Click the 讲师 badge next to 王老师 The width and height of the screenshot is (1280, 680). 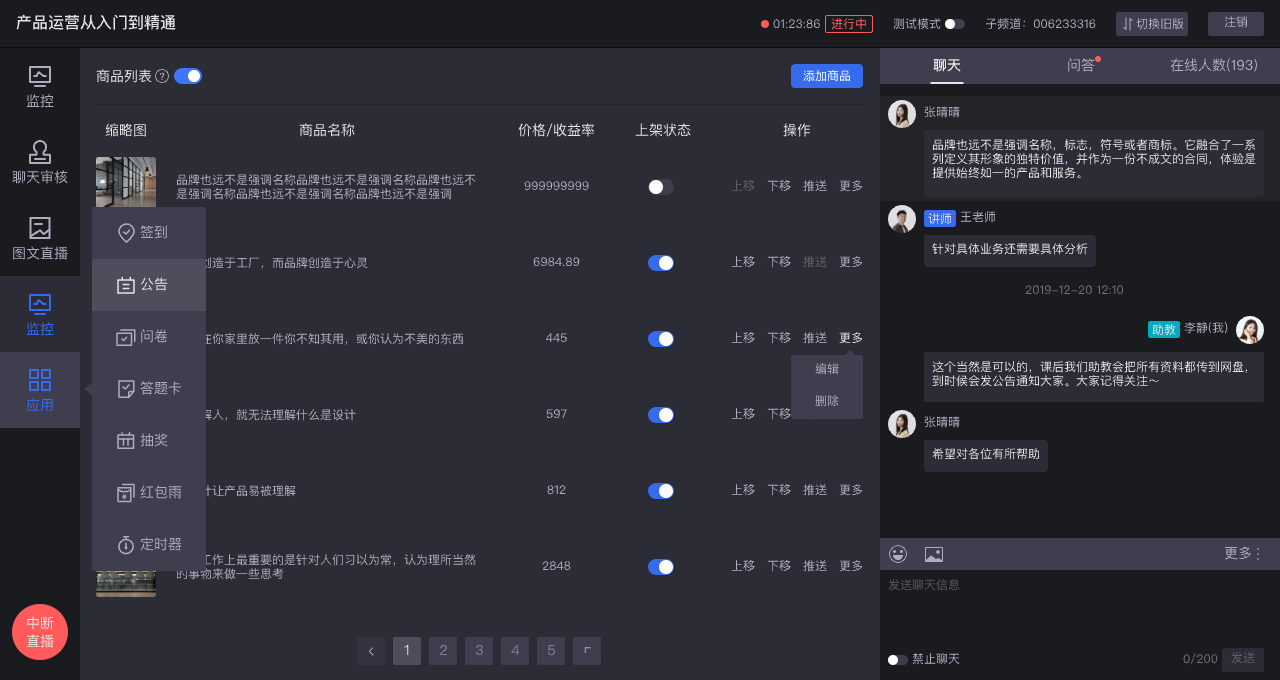940,218
